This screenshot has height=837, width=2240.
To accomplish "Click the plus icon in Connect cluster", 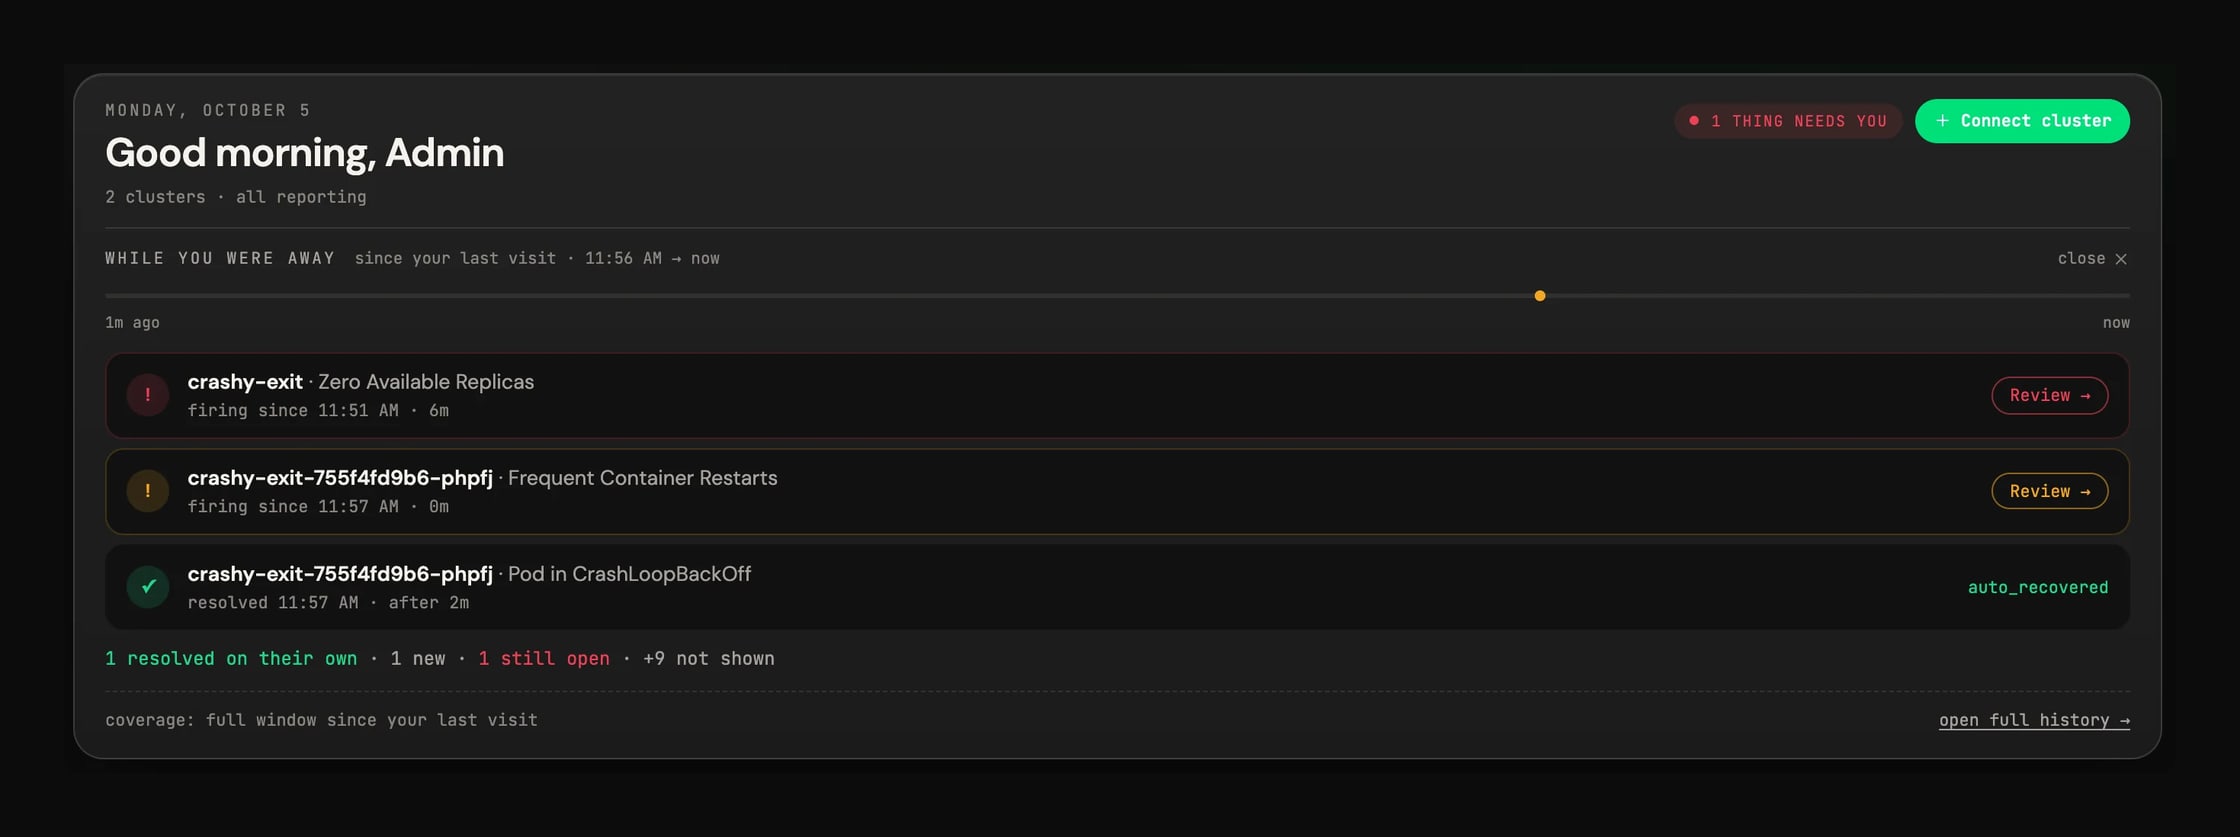I will [1942, 121].
